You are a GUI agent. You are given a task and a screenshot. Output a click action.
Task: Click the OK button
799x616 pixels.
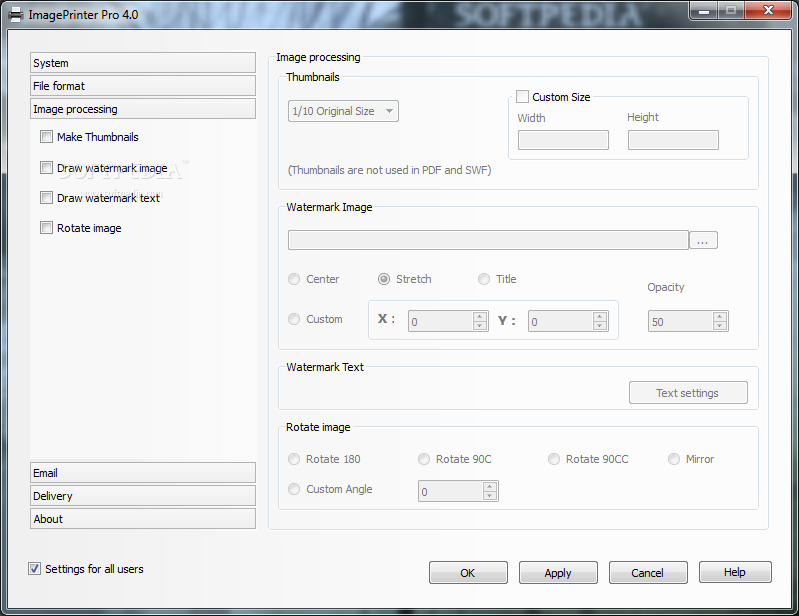(x=468, y=572)
